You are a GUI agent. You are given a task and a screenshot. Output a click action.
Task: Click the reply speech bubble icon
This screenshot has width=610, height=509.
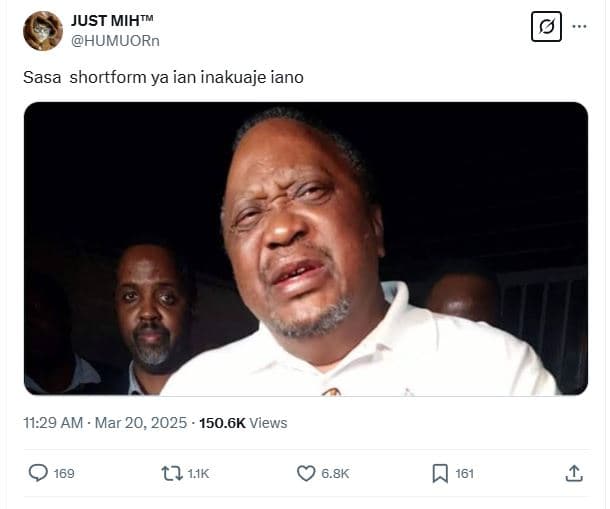click(x=38, y=473)
